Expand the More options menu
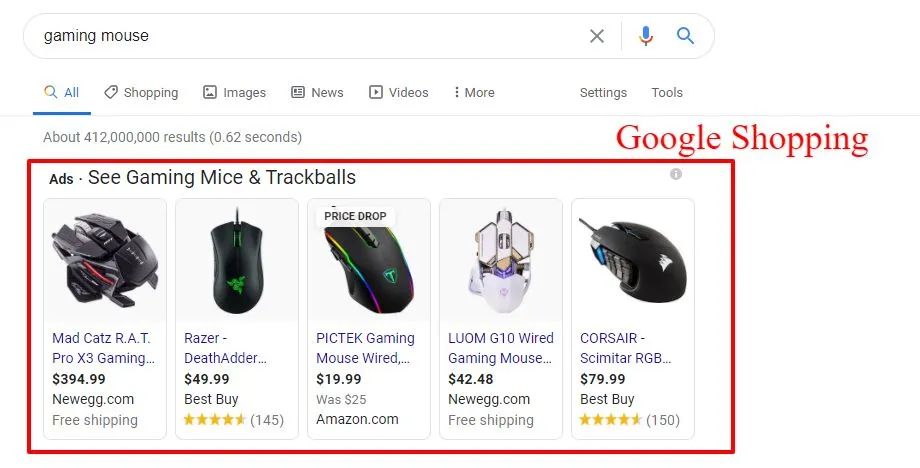The image size is (920, 468). tap(473, 92)
